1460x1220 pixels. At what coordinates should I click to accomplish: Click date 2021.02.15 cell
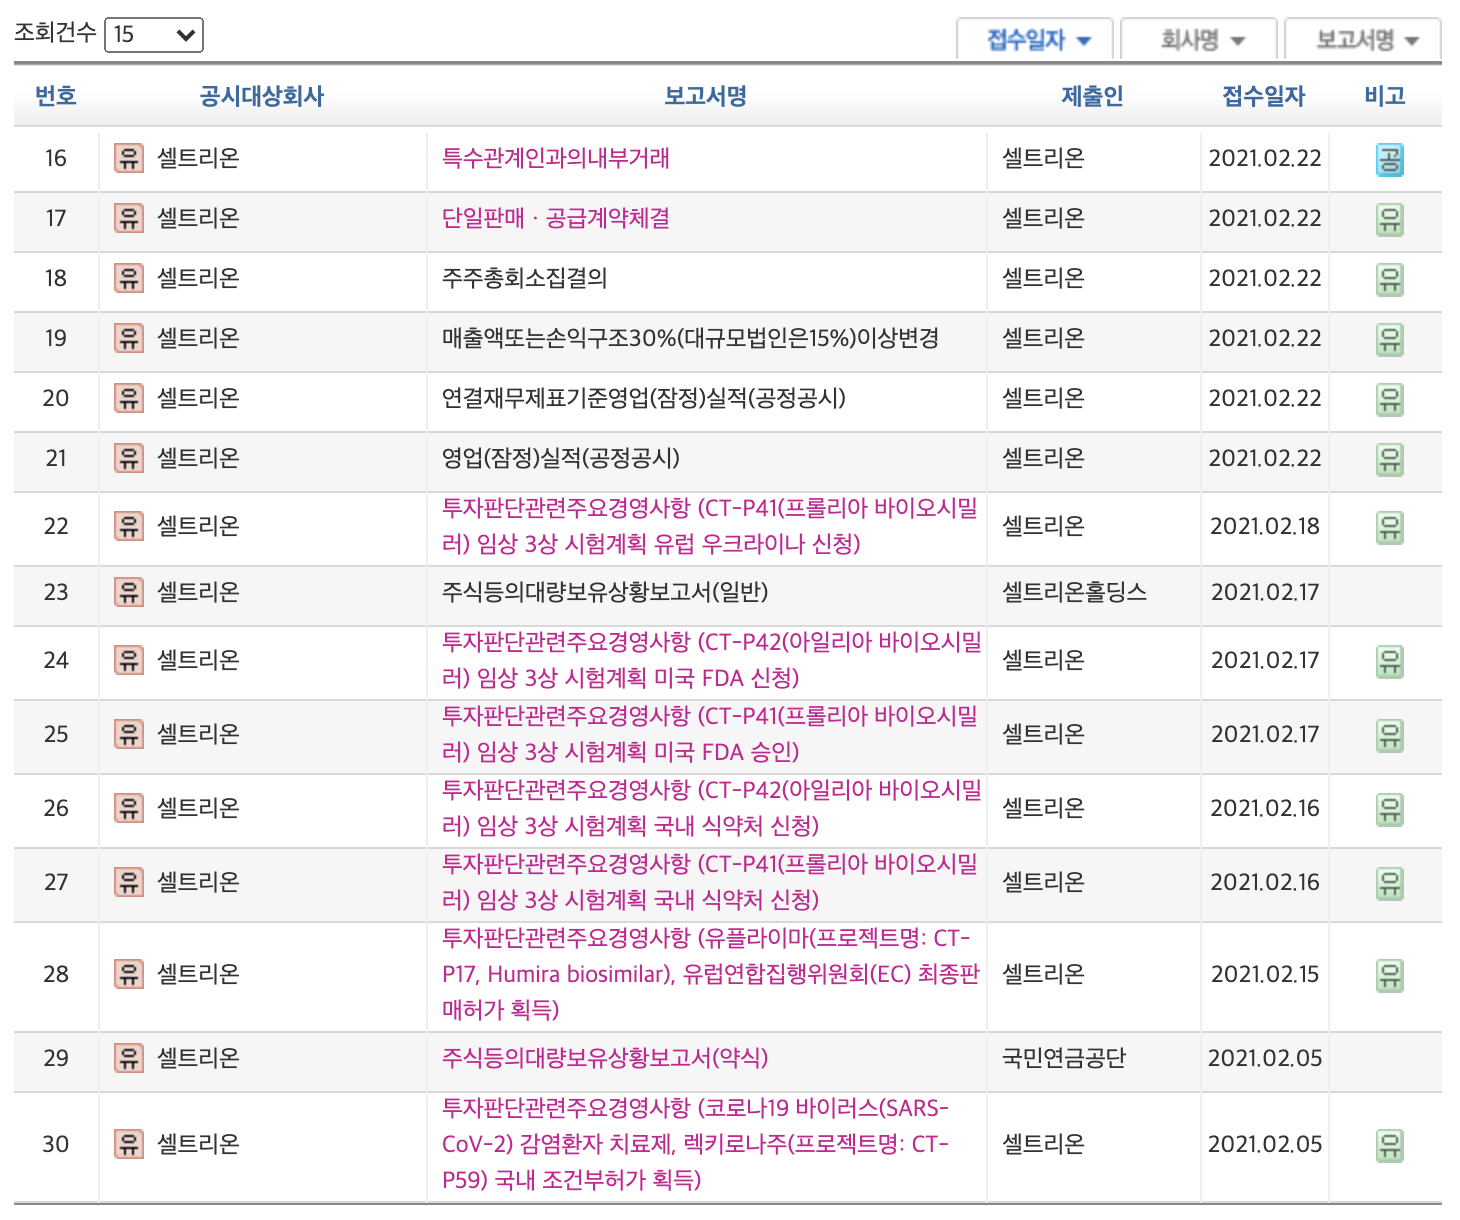tap(1265, 974)
